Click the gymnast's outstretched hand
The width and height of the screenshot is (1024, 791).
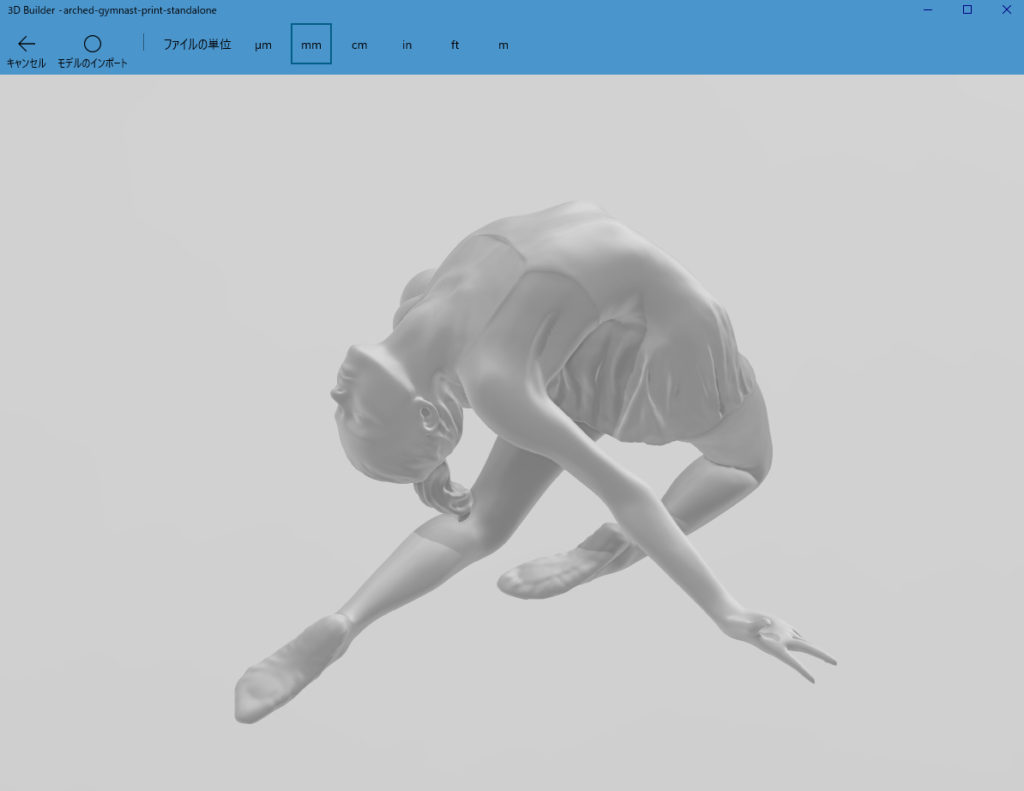tap(780, 640)
